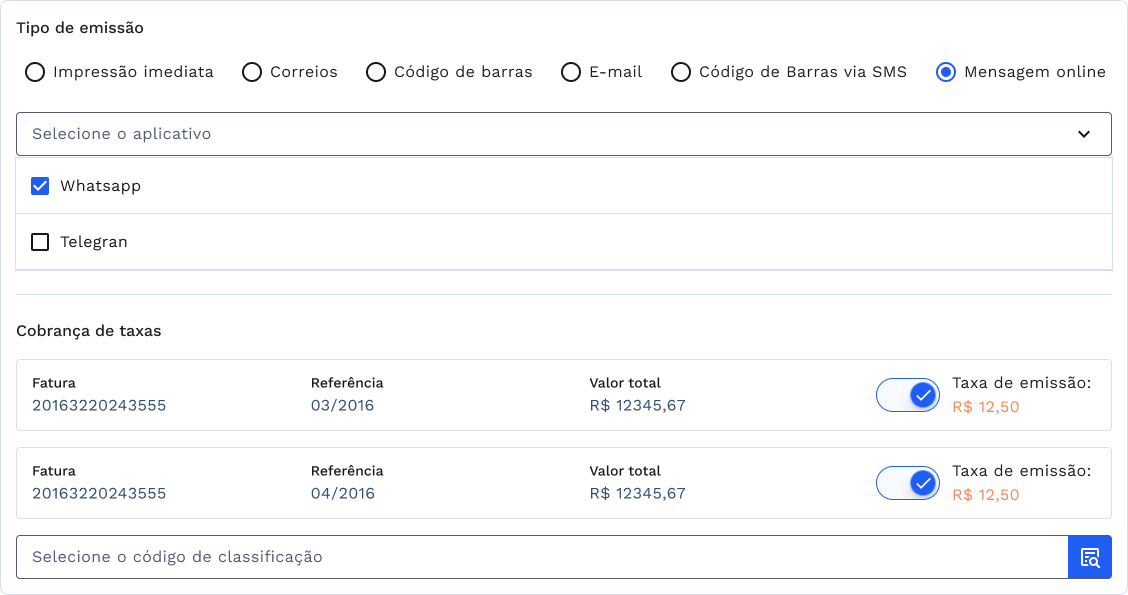Click the Valor total amount in the 04/2016 row
This screenshot has height=595, width=1128.
(637, 494)
